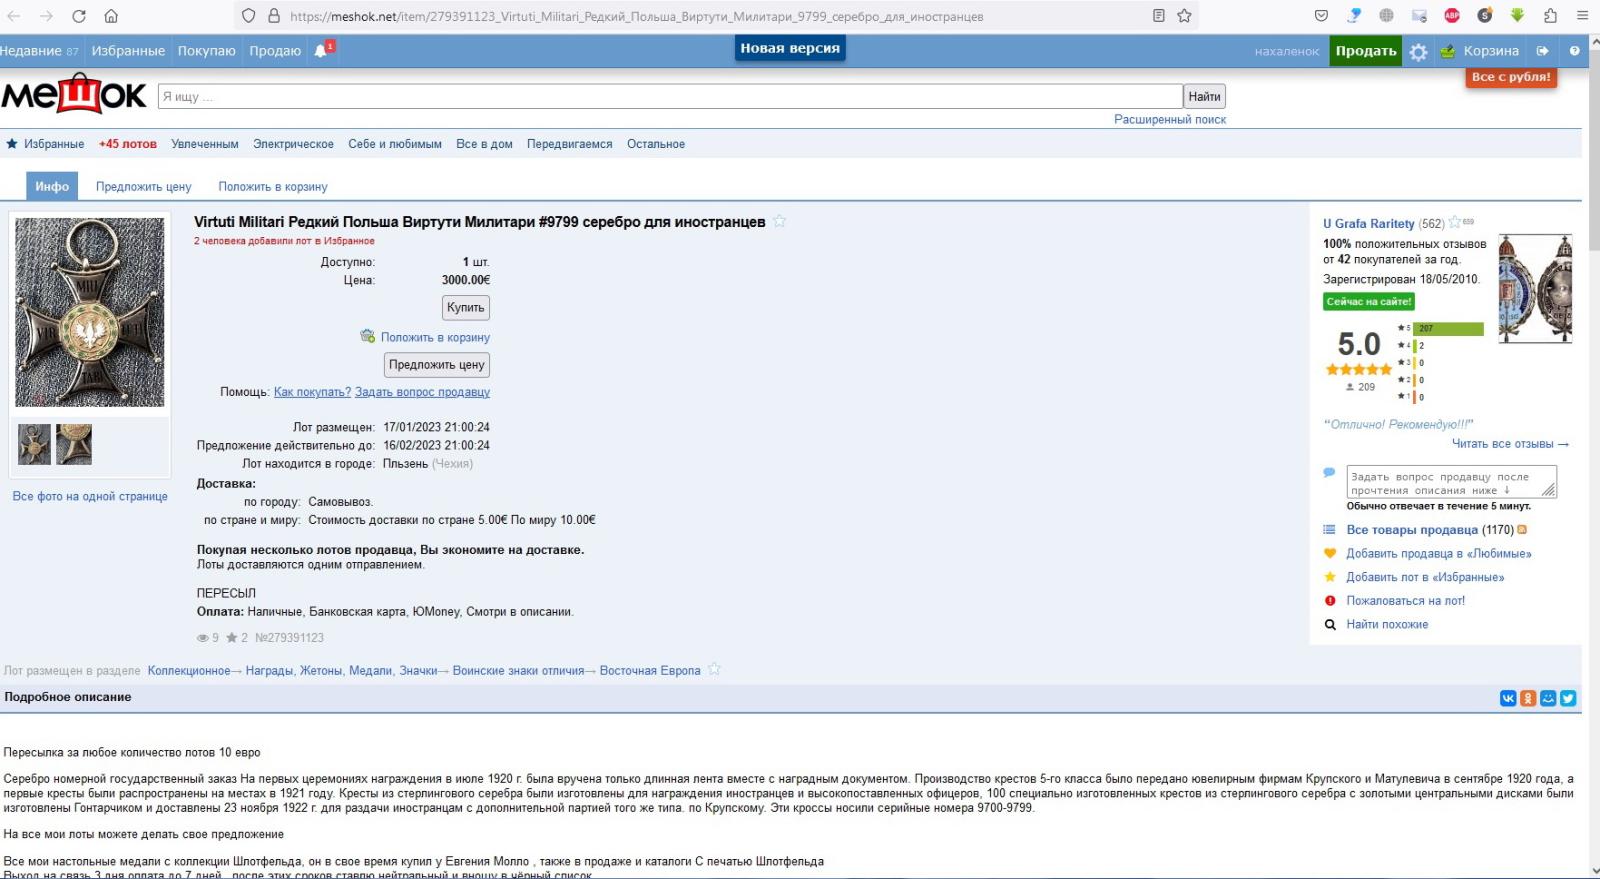The height and width of the screenshot is (879, 1600).
Task: Toggle favorite star next to lot title
Action: pyautogui.click(x=779, y=221)
